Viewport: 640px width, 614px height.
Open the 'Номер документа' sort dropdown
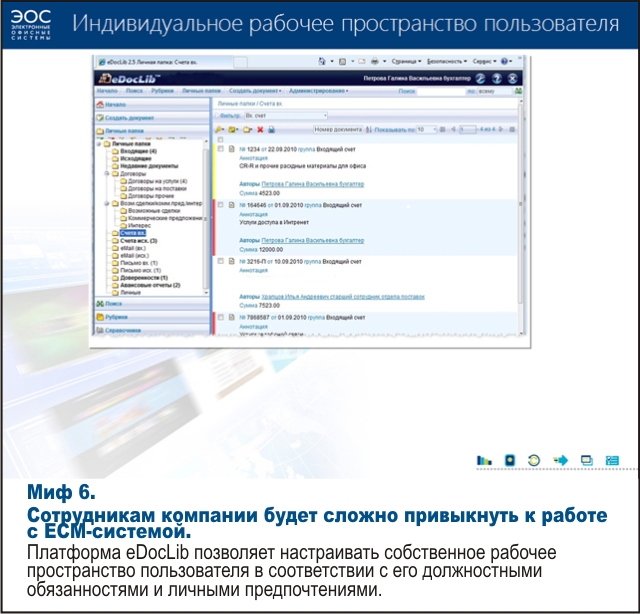pyautogui.click(x=338, y=129)
